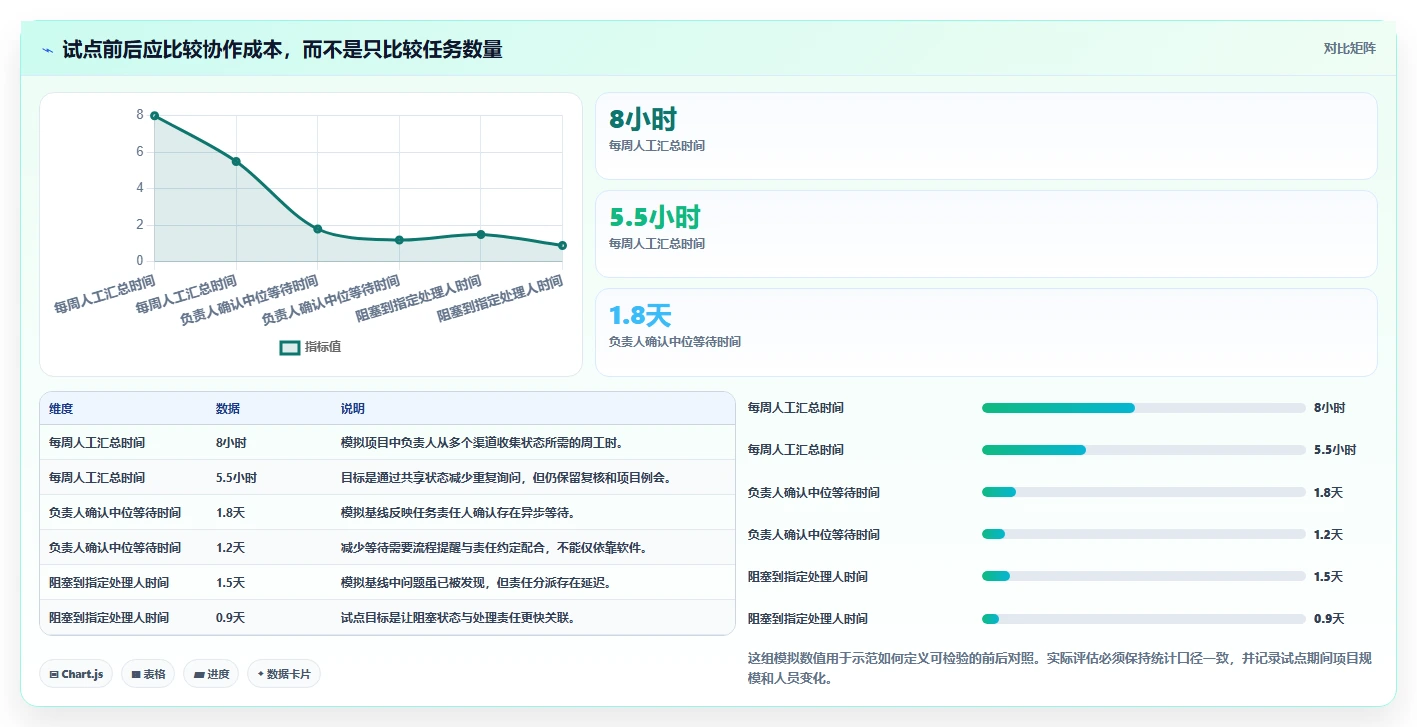Image resolution: width=1417 pixels, height=727 pixels.
Task: Click the square icon in the 表格 chip
Action: point(136,675)
